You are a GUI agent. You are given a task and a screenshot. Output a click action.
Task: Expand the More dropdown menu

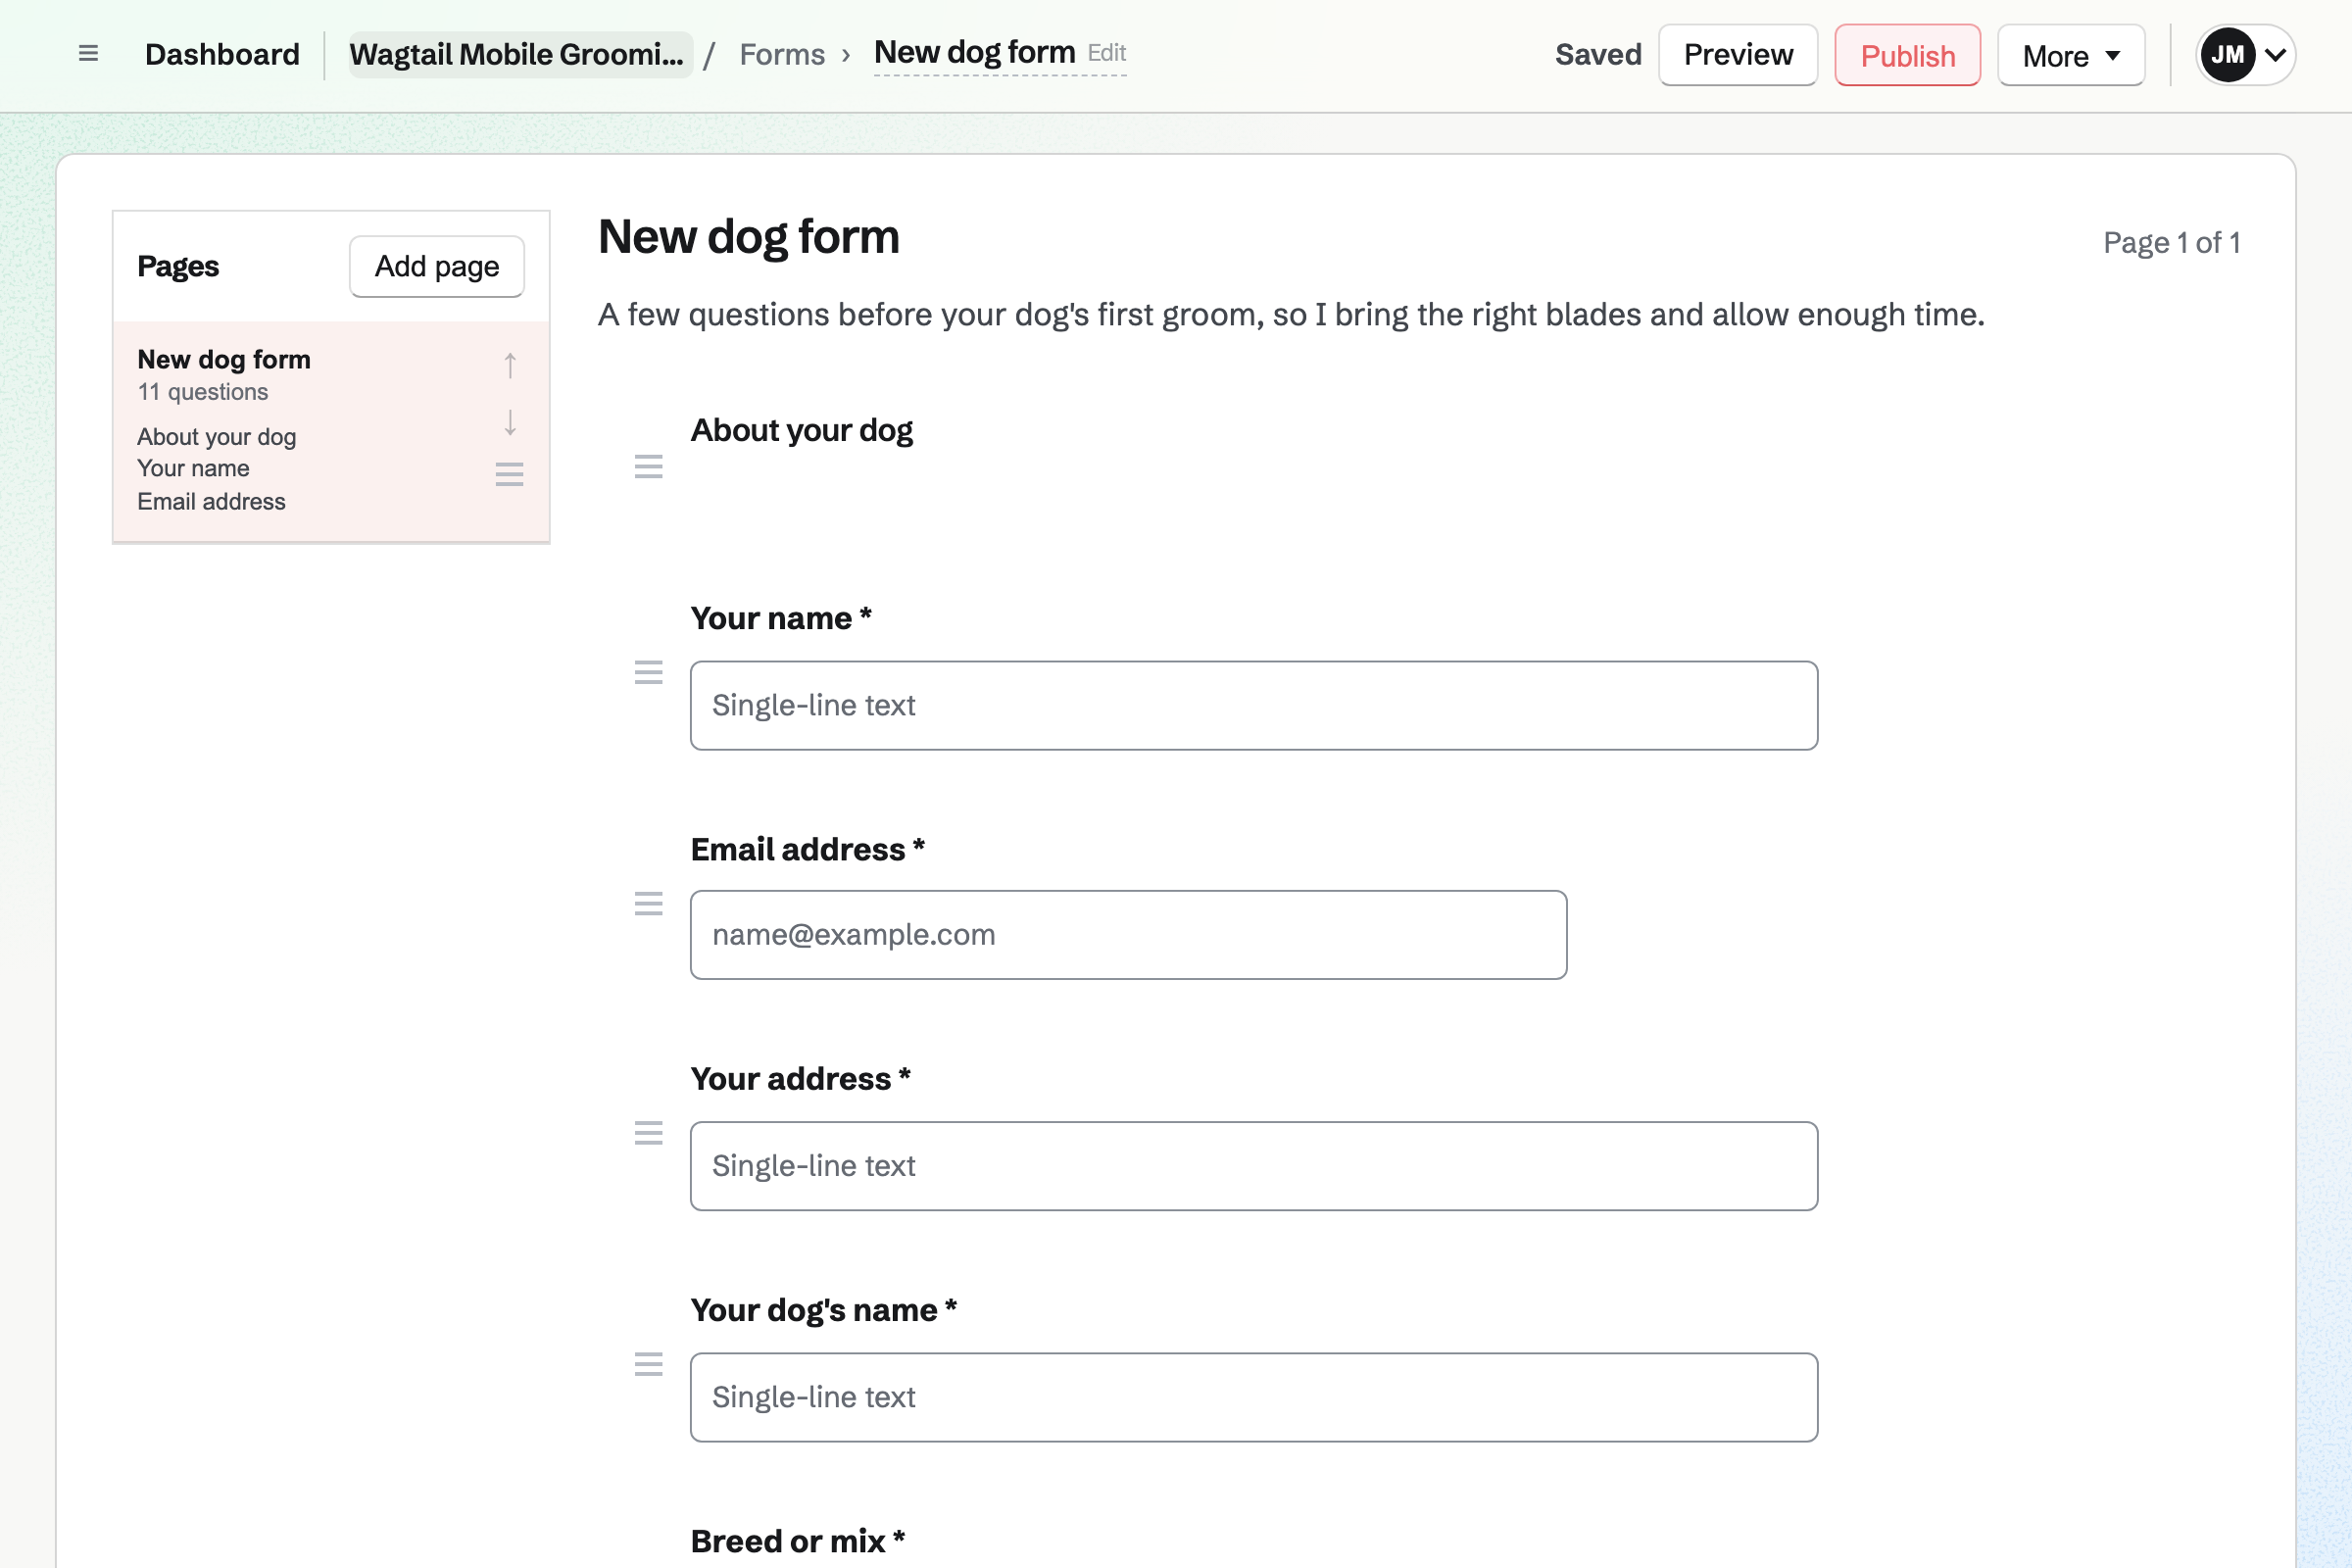[2071, 55]
